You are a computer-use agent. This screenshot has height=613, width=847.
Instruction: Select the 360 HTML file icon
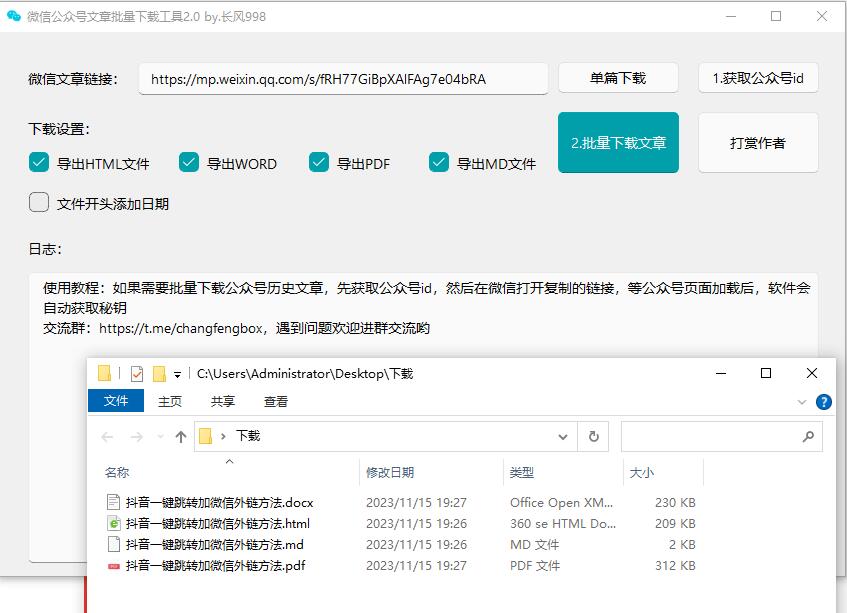(113, 523)
